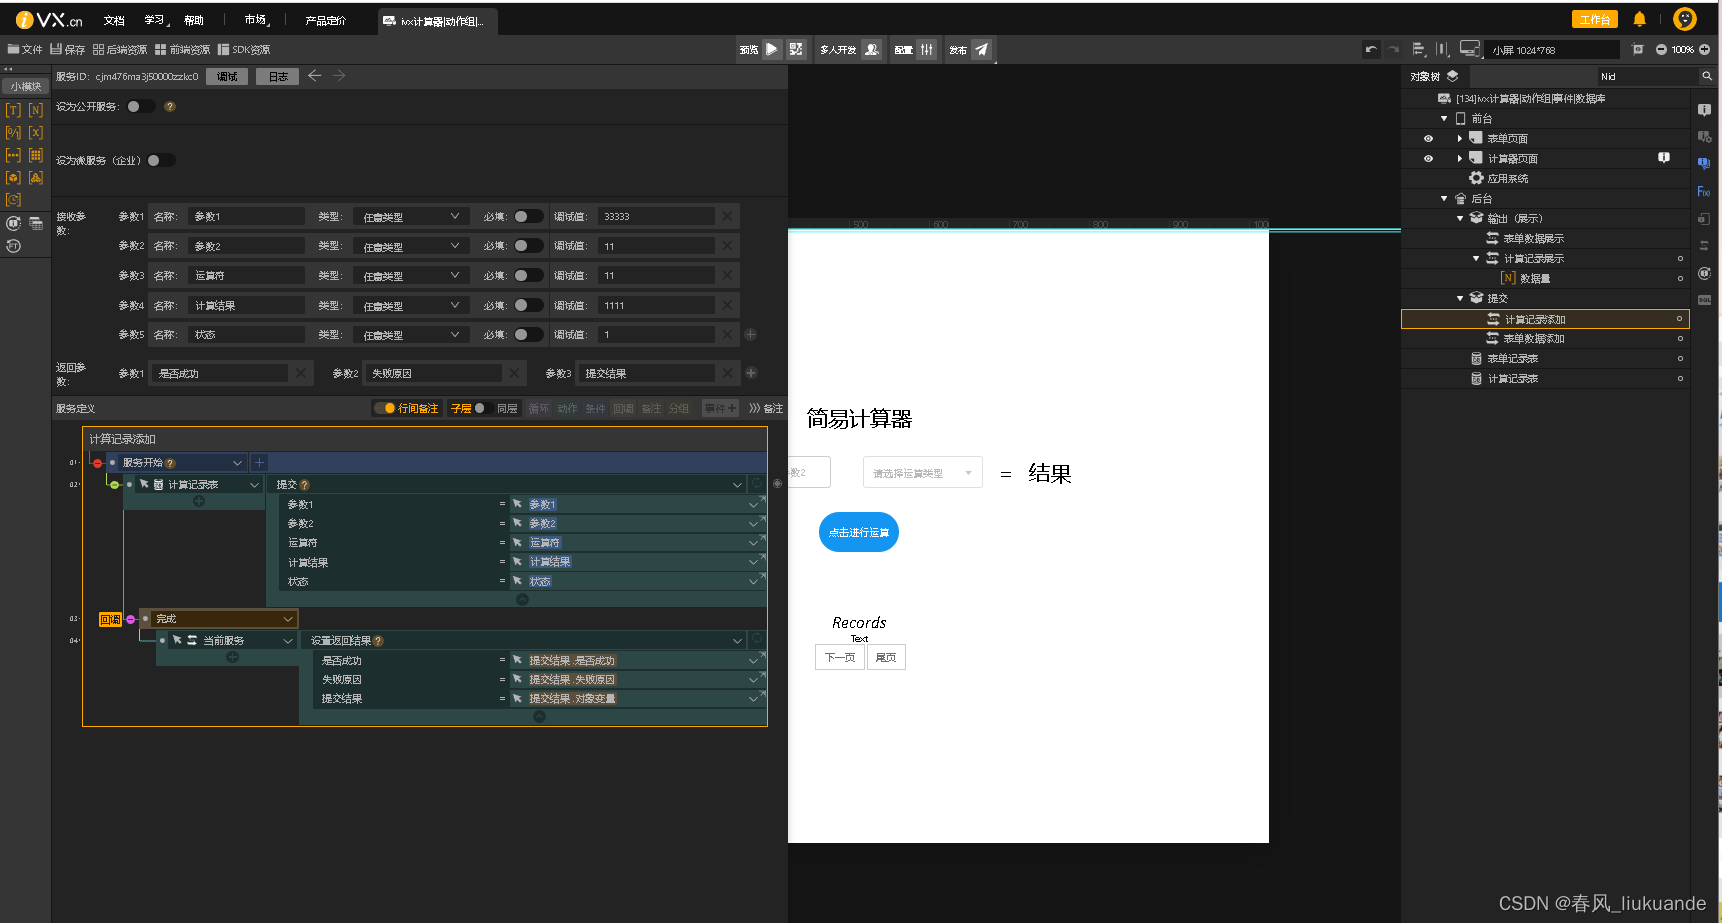Click the 名称 field of 参数4 (计算结果)
The image size is (1722, 923).
click(246, 305)
